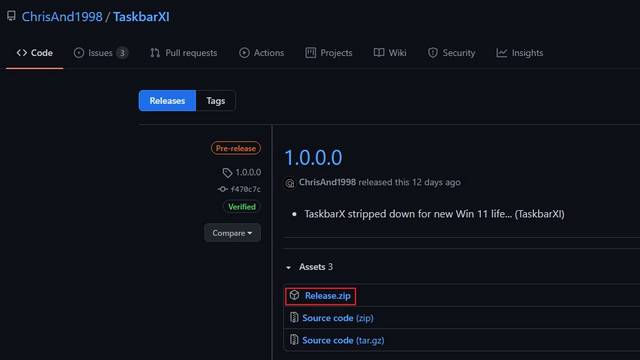Click the Projects board icon

point(311,53)
